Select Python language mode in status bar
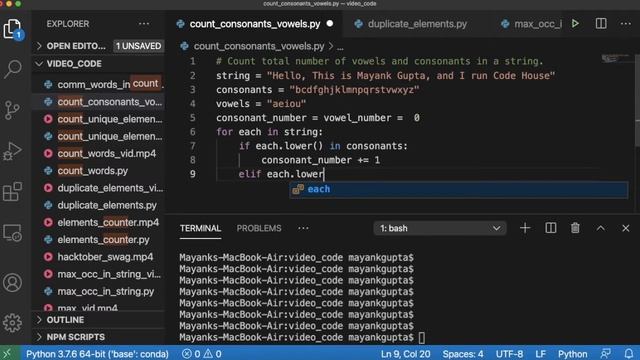 click(573, 353)
